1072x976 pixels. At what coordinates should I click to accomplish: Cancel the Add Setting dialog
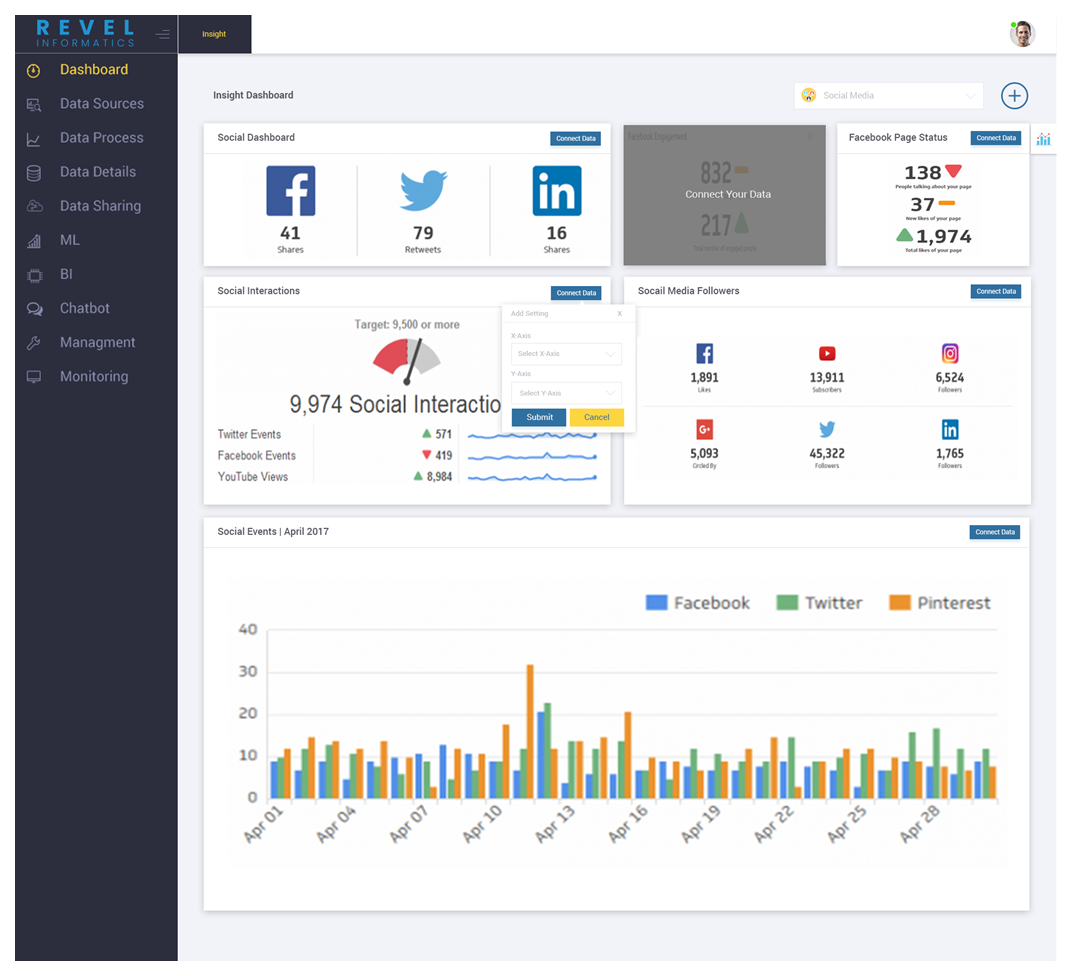(x=596, y=418)
